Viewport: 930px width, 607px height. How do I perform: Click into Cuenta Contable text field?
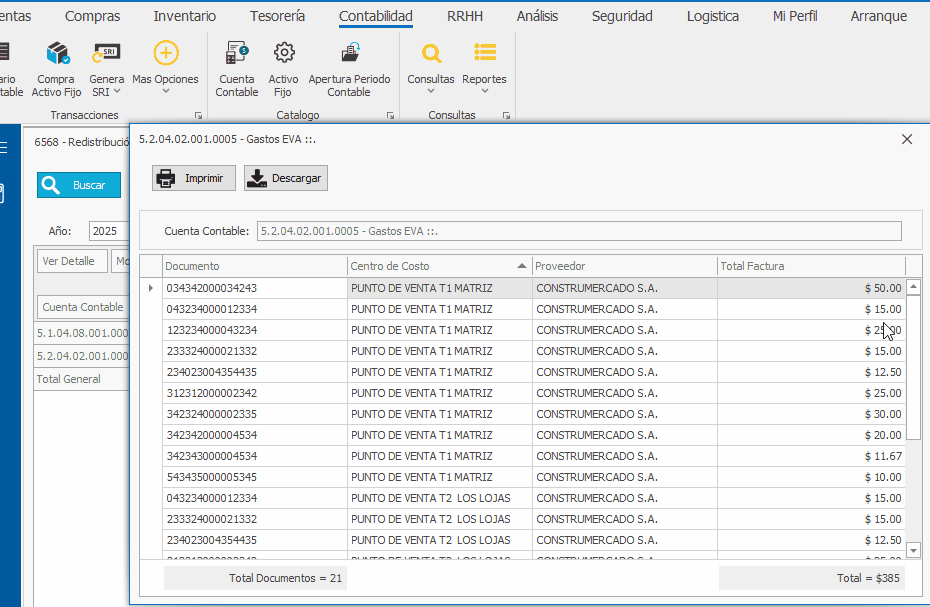579,231
